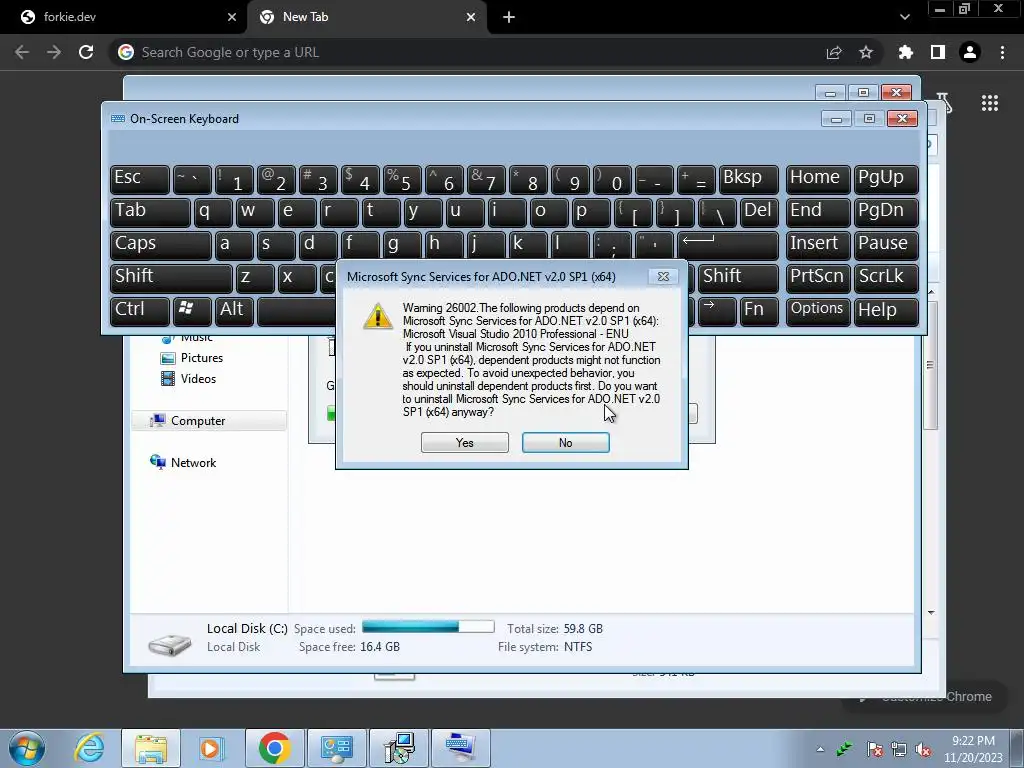This screenshot has width=1024, height=768.
Task: Switch to the New Tab browser tab
Action: 366,17
